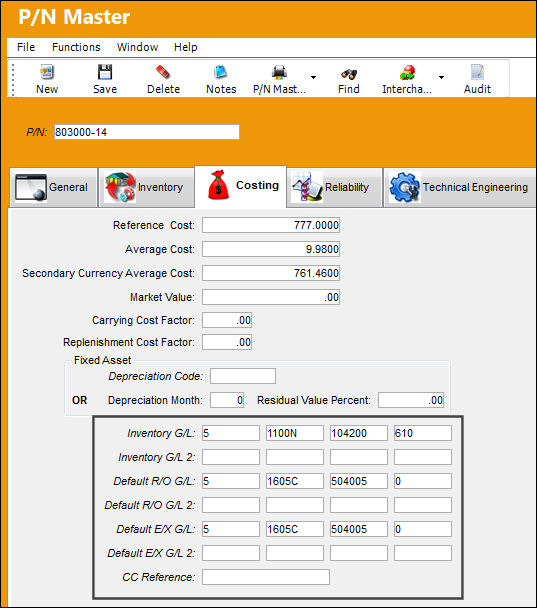
Task: Click the General tab window icon
Action: [x=31, y=187]
